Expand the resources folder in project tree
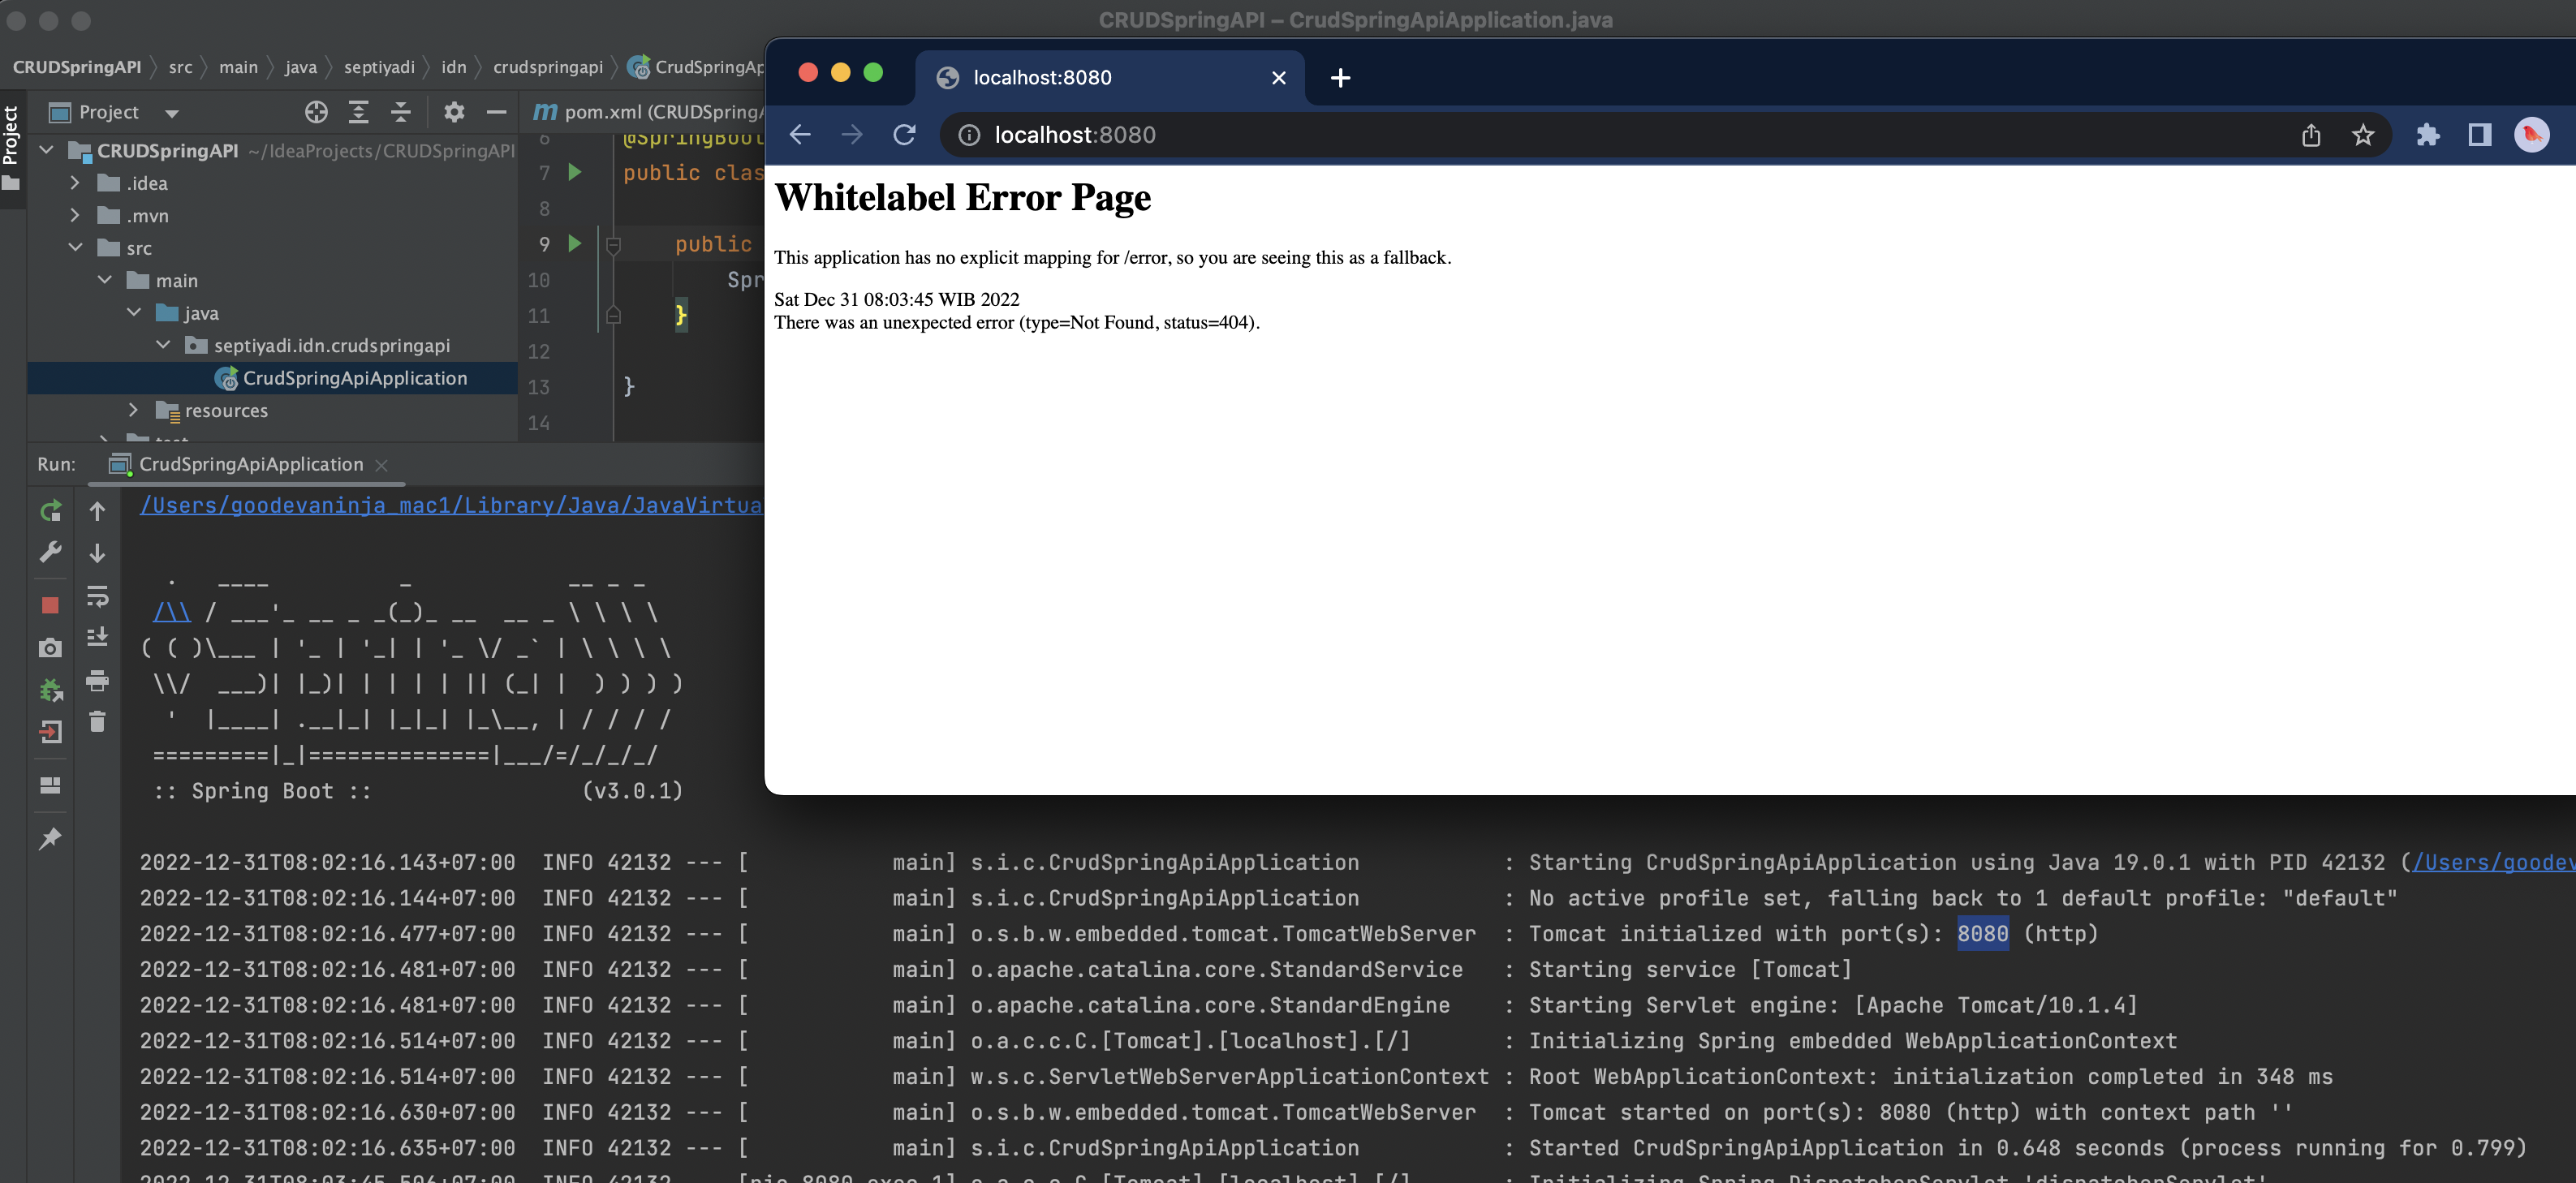The image size is (2576, 1183). tap(133, 410)
